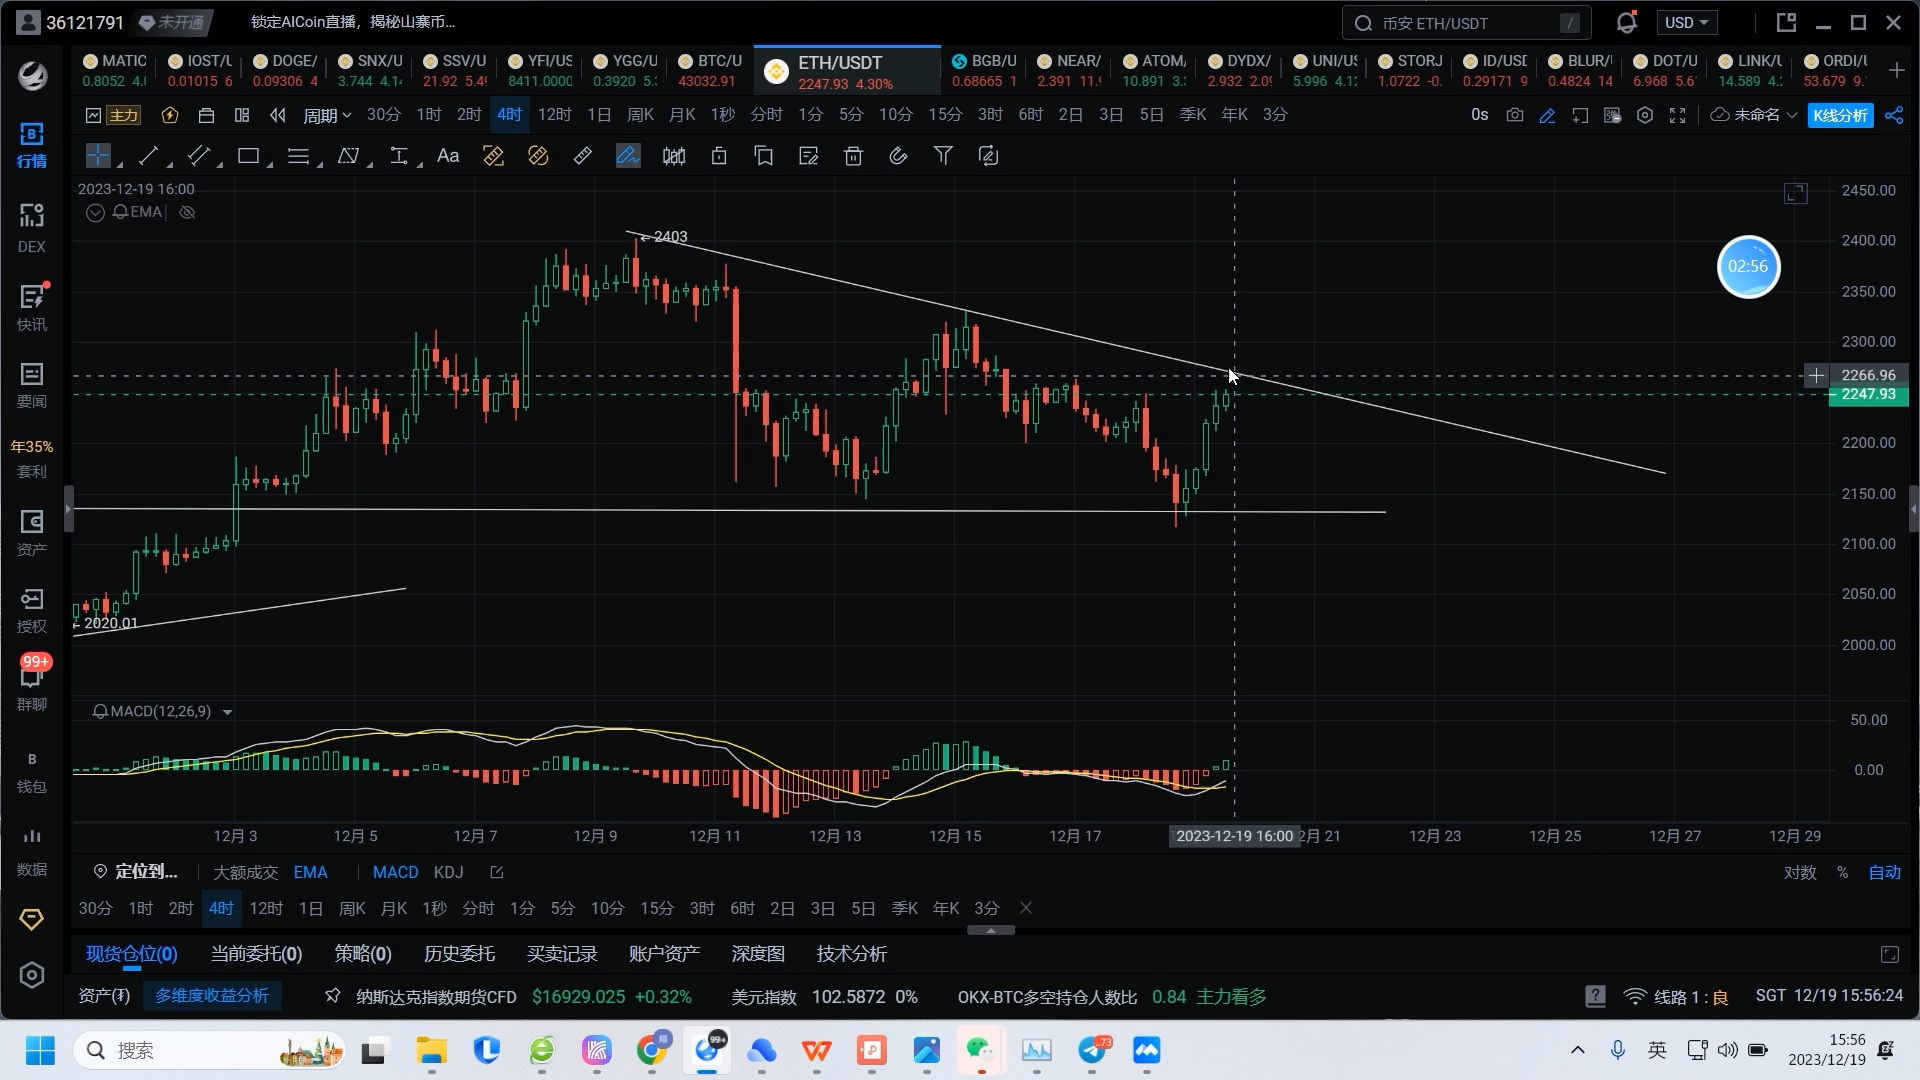
Task: Toggle logarithmic scale 对数 option
Action: (1799, 872)
